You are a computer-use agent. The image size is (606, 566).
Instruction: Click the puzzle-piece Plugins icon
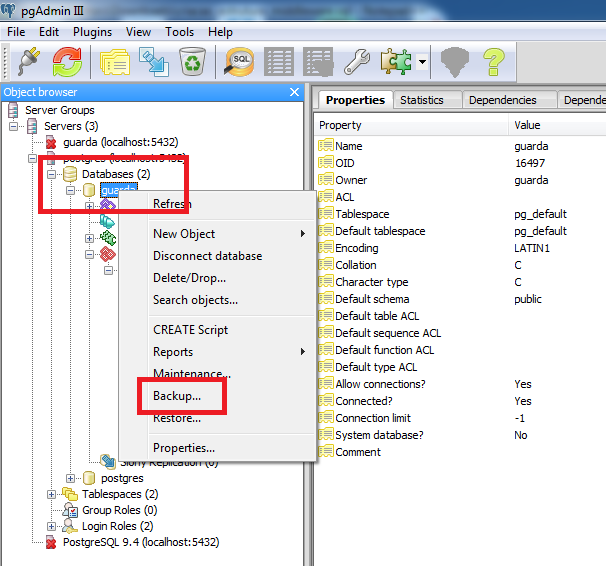[396, 62]
